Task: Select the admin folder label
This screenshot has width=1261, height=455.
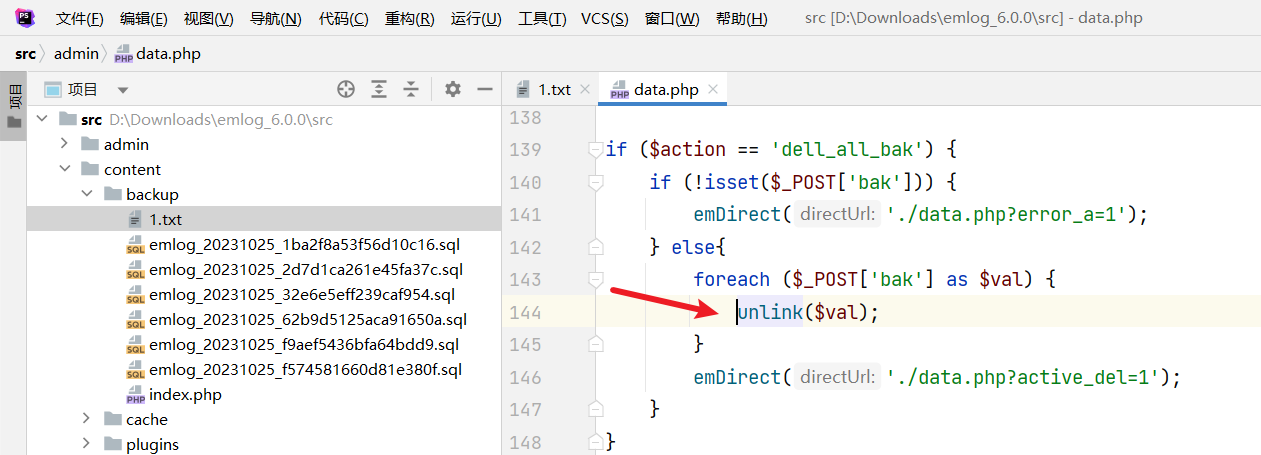Action: click(126, 144)
